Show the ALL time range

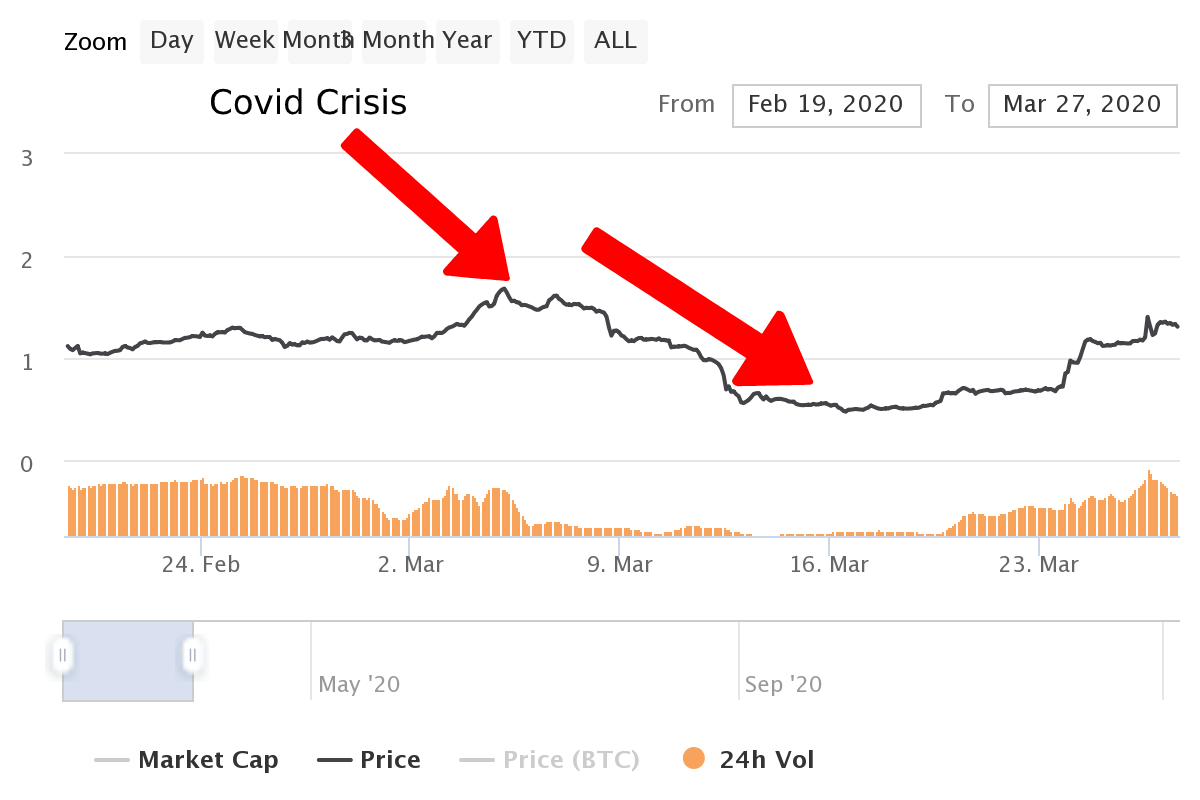615,41
